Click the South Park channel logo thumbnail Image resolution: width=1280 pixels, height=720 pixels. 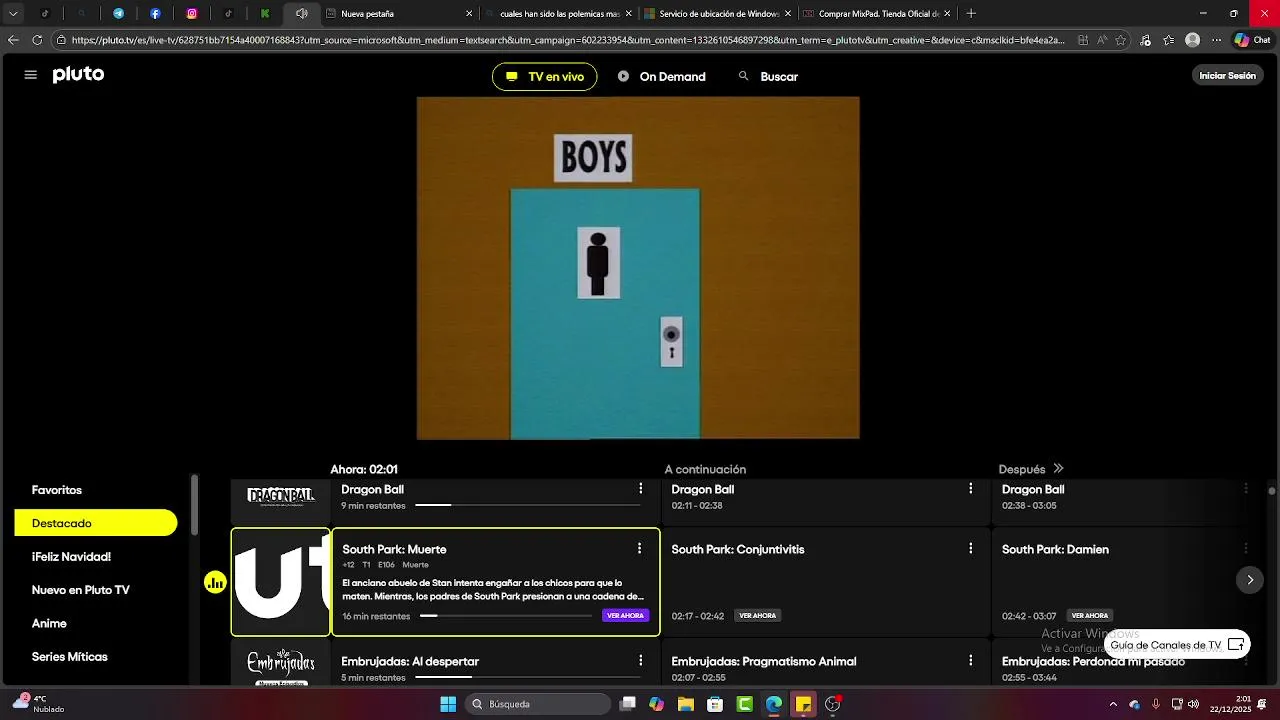pyautogui.click(x=281, y=582)
